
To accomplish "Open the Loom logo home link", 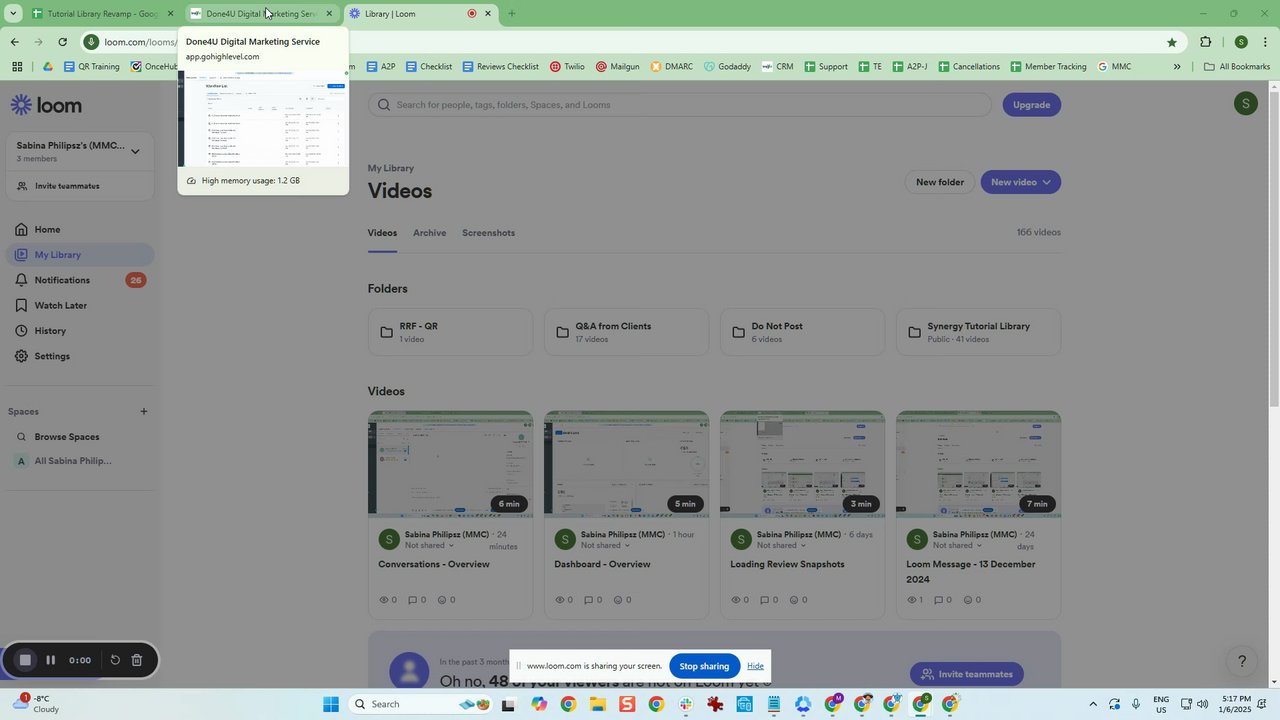I will point(46,105).
